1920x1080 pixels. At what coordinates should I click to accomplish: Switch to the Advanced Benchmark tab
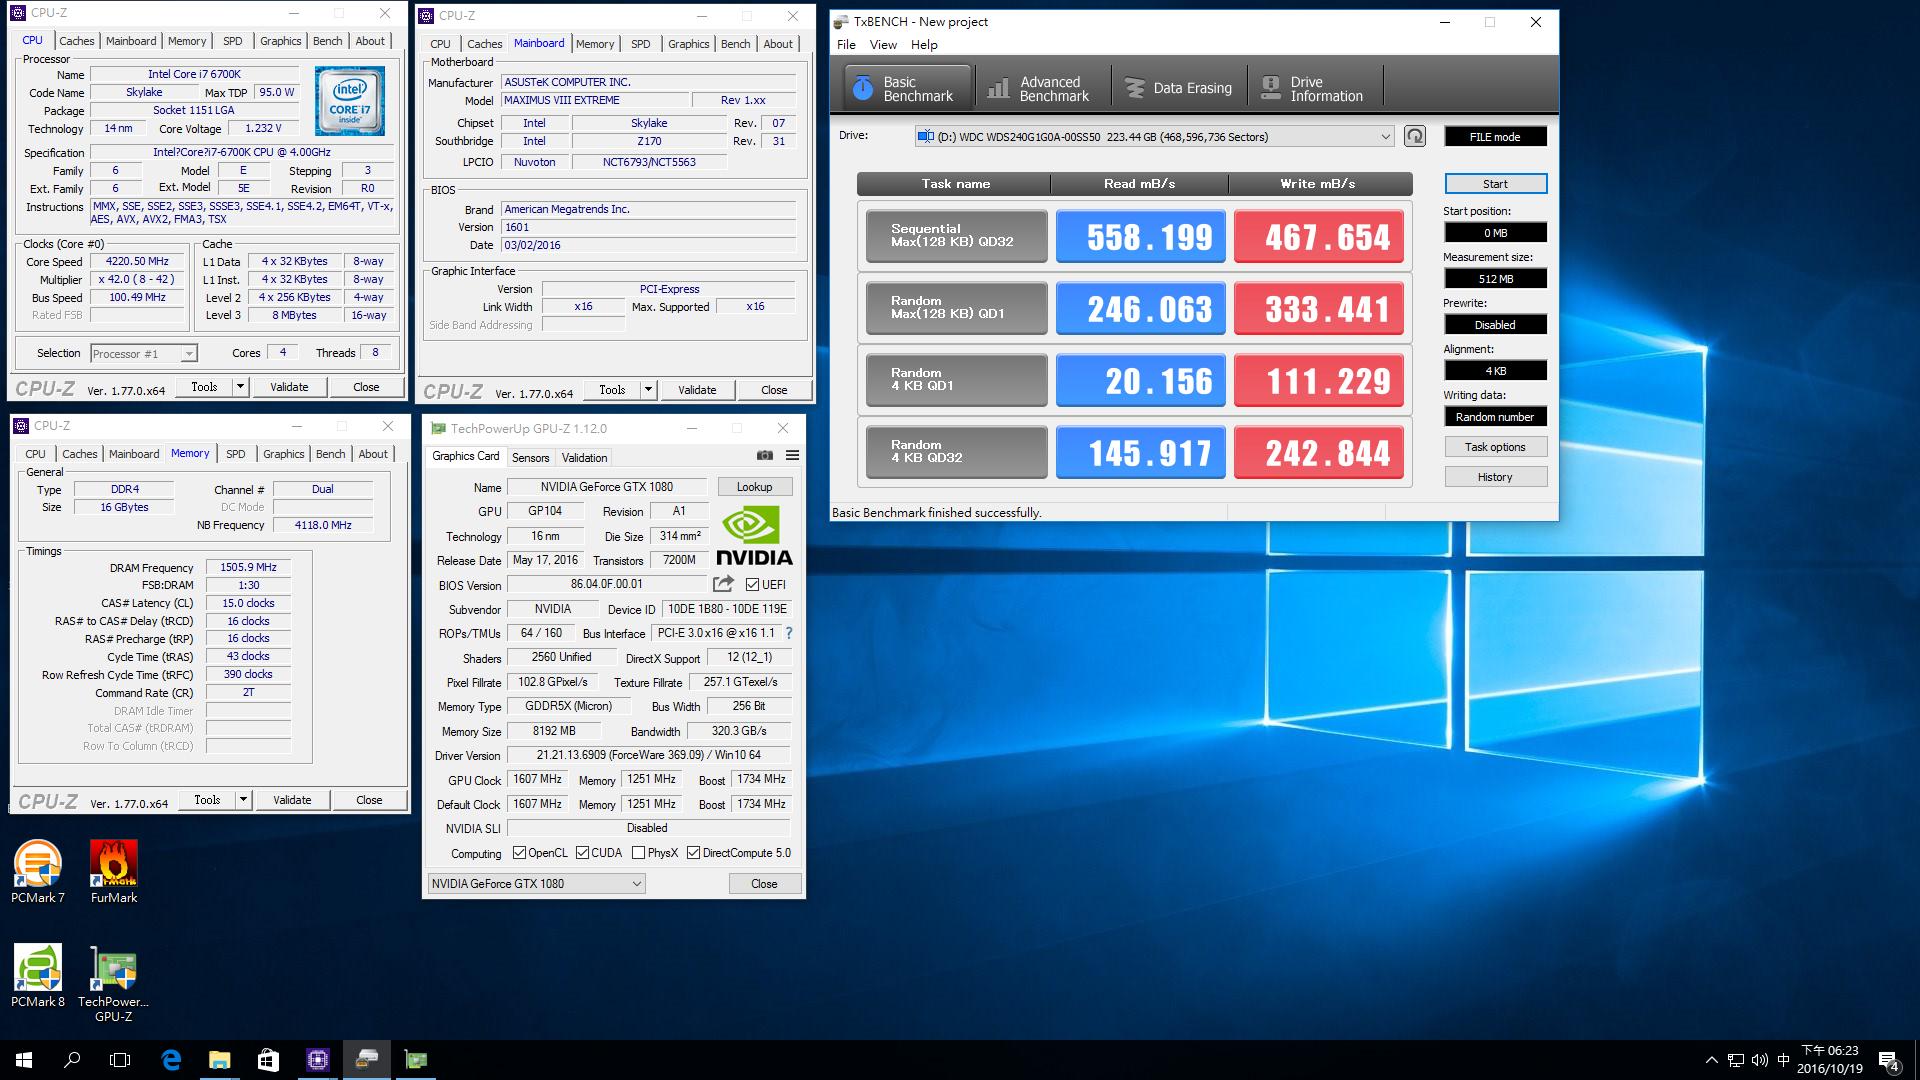1041,89
